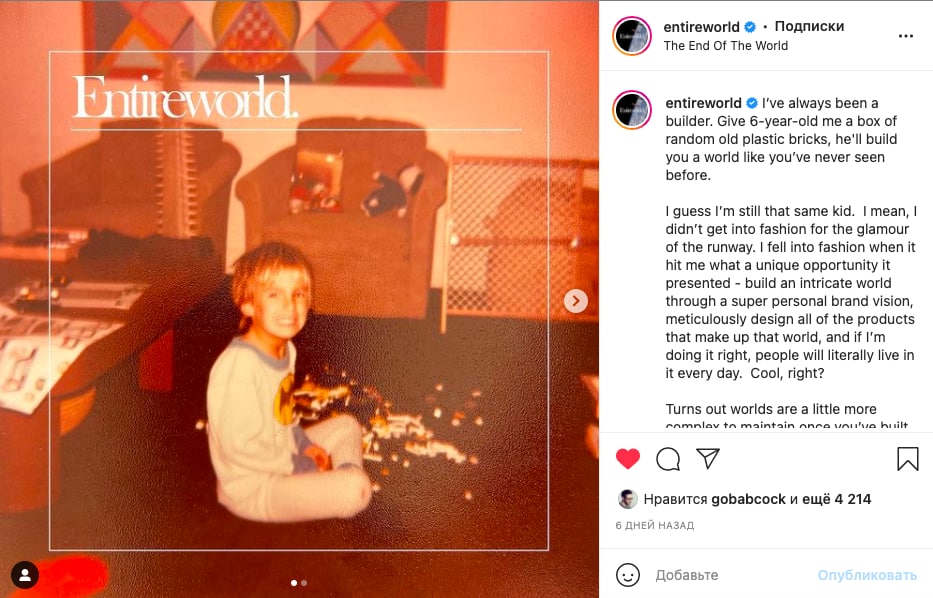This screenshot has height=598, width=933.
Task: Open gobabcock profile from likes
Action: tap(749, 499)
